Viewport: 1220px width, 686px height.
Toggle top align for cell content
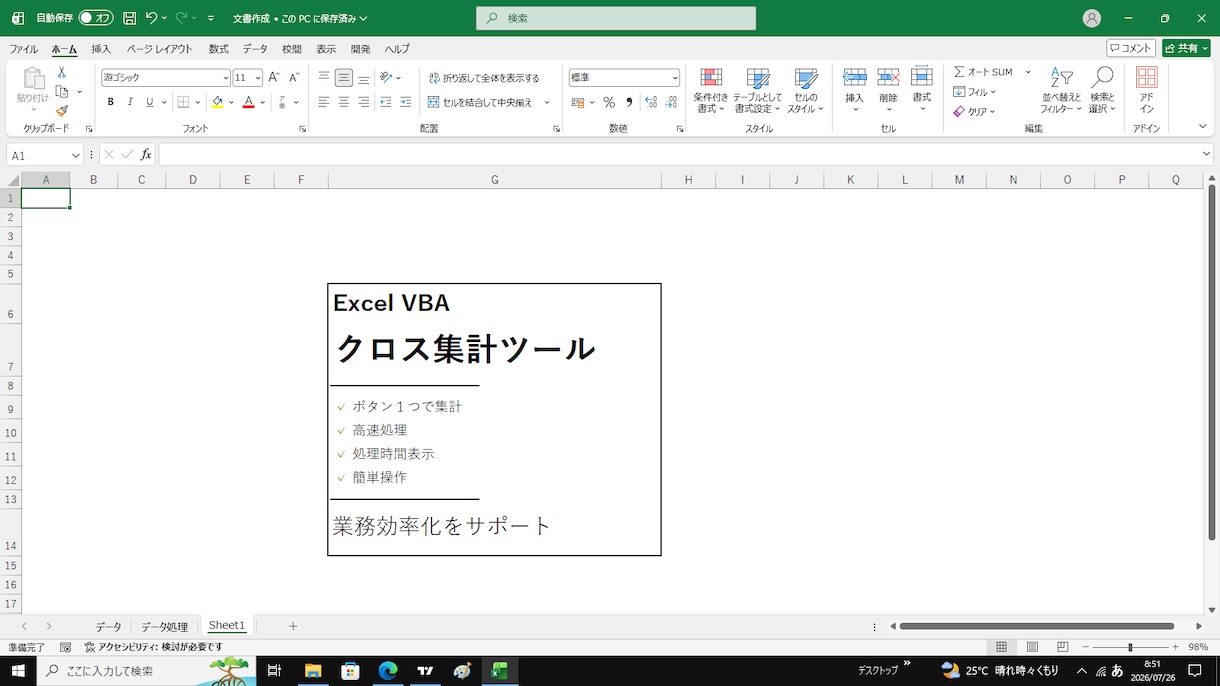click(x=324, y=77)
